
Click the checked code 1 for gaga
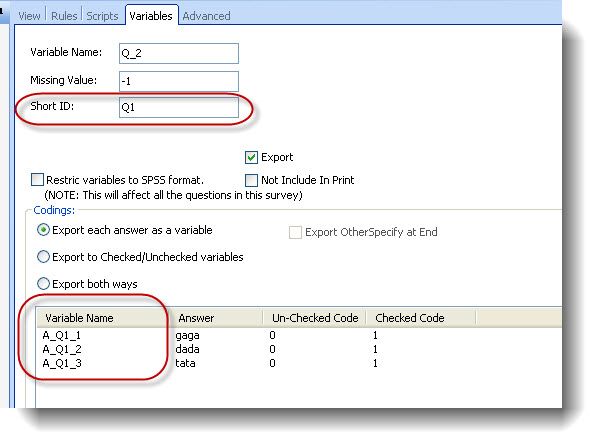coord(375,335)
